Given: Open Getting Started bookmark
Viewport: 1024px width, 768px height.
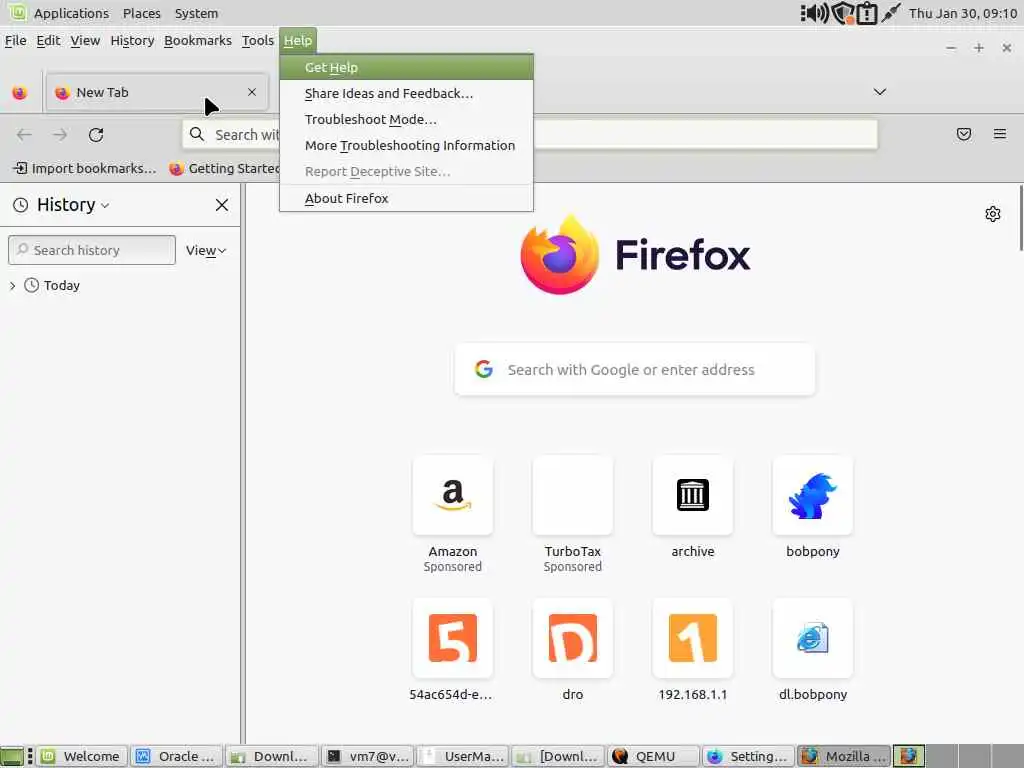Looking at the screenshot, I should (x=225, y=168).
